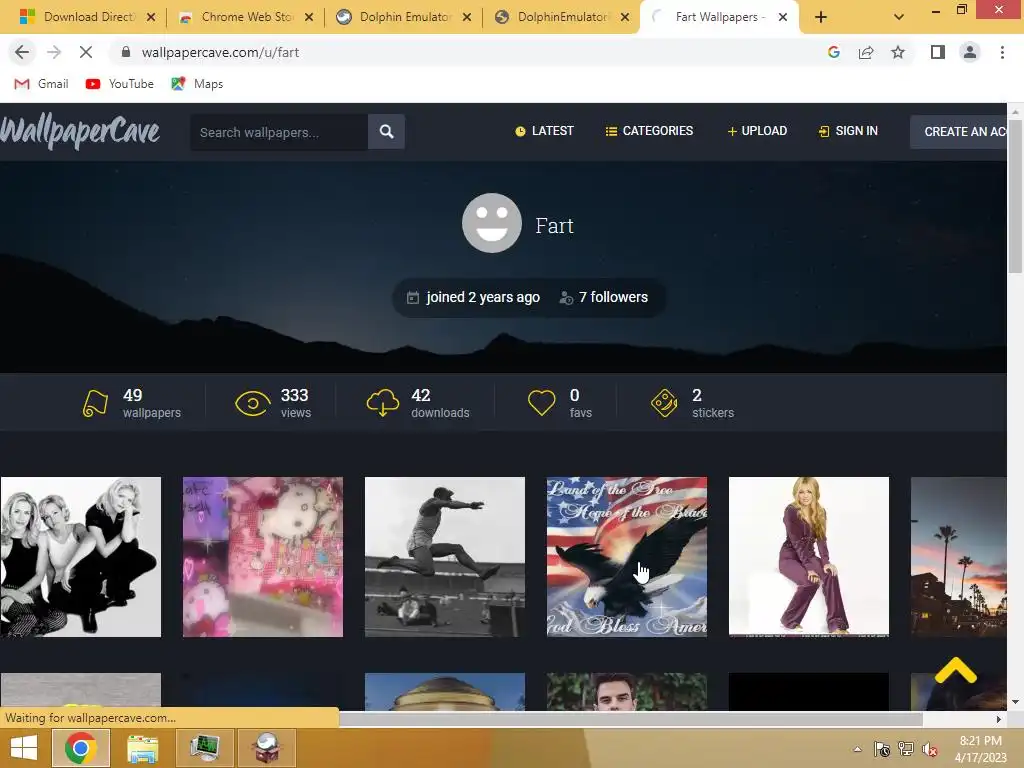The width and height of the screenshot is (1024, 768).
Task: Share this page via share icon
Action: pos(866,52)
